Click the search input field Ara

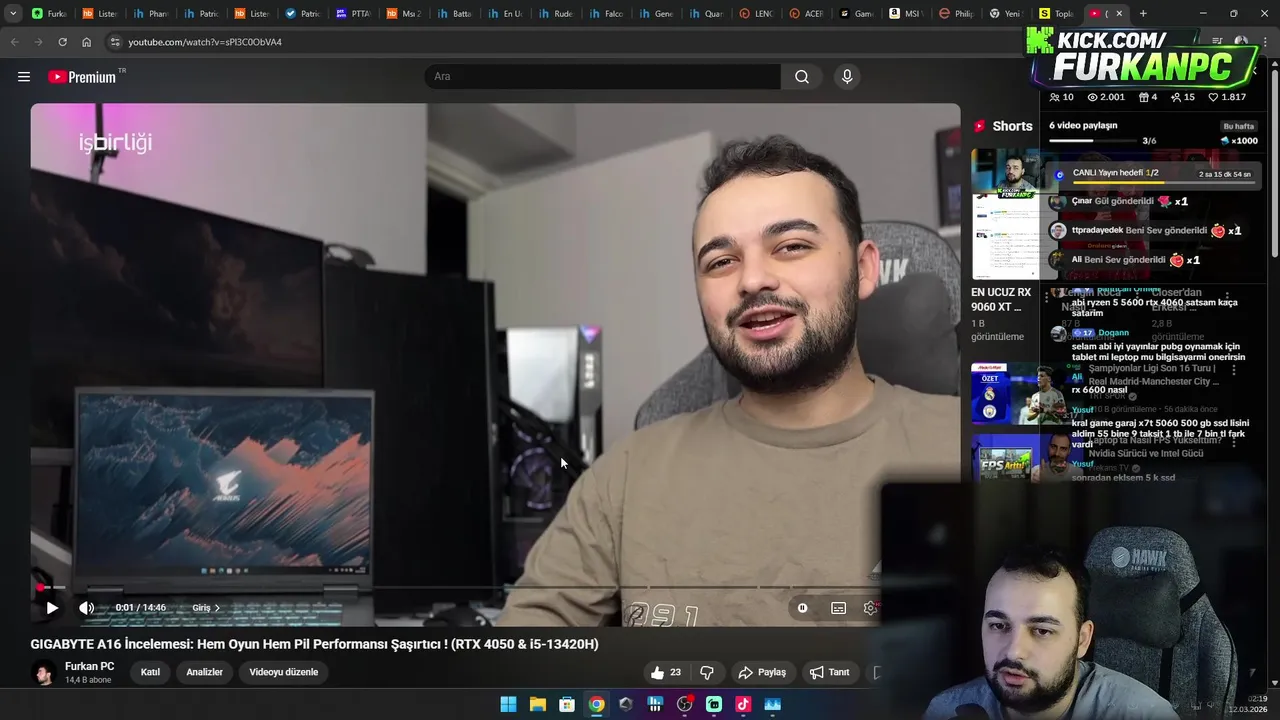click(x=602, y=77)
